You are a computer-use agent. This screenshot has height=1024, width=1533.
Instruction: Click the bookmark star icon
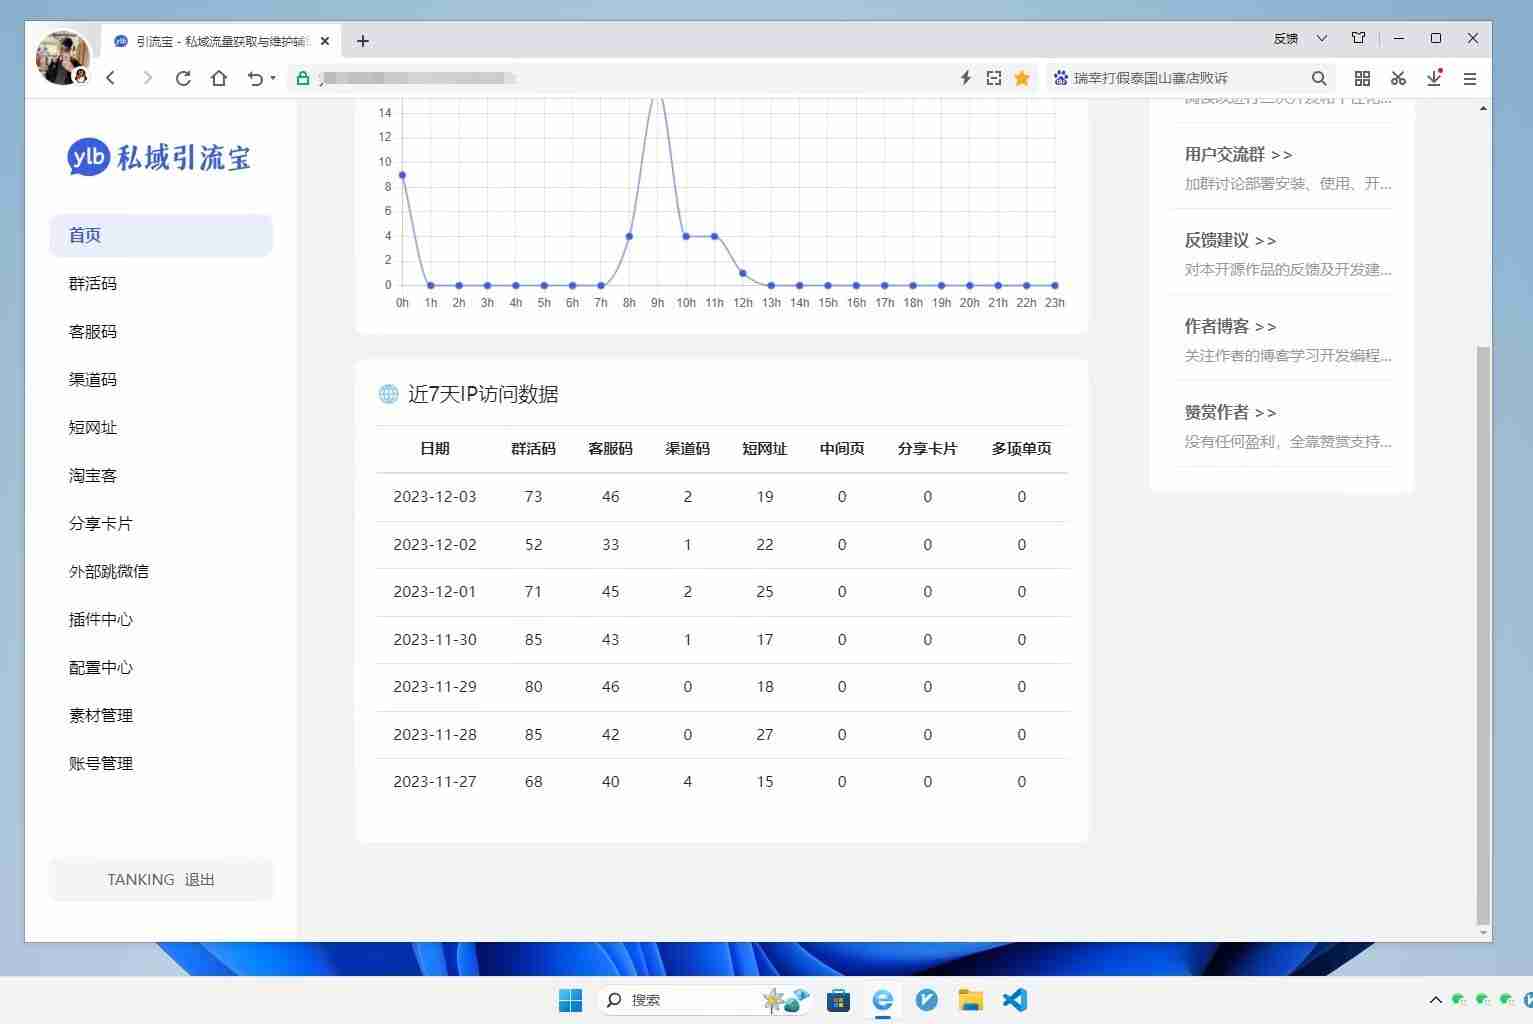coord(1022,78)
